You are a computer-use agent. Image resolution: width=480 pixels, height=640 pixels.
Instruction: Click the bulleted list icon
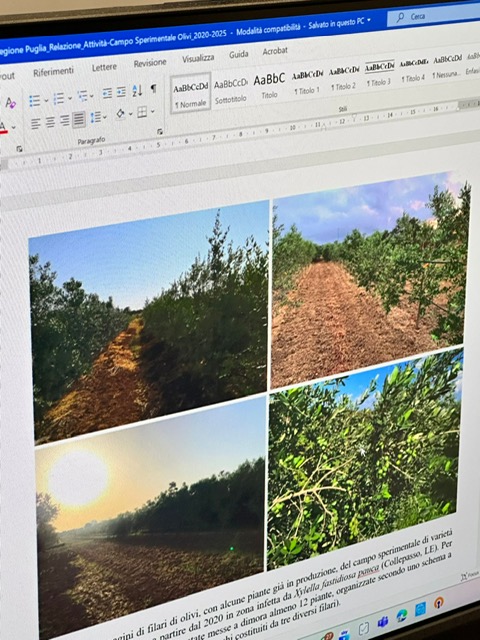coord(34,100)
